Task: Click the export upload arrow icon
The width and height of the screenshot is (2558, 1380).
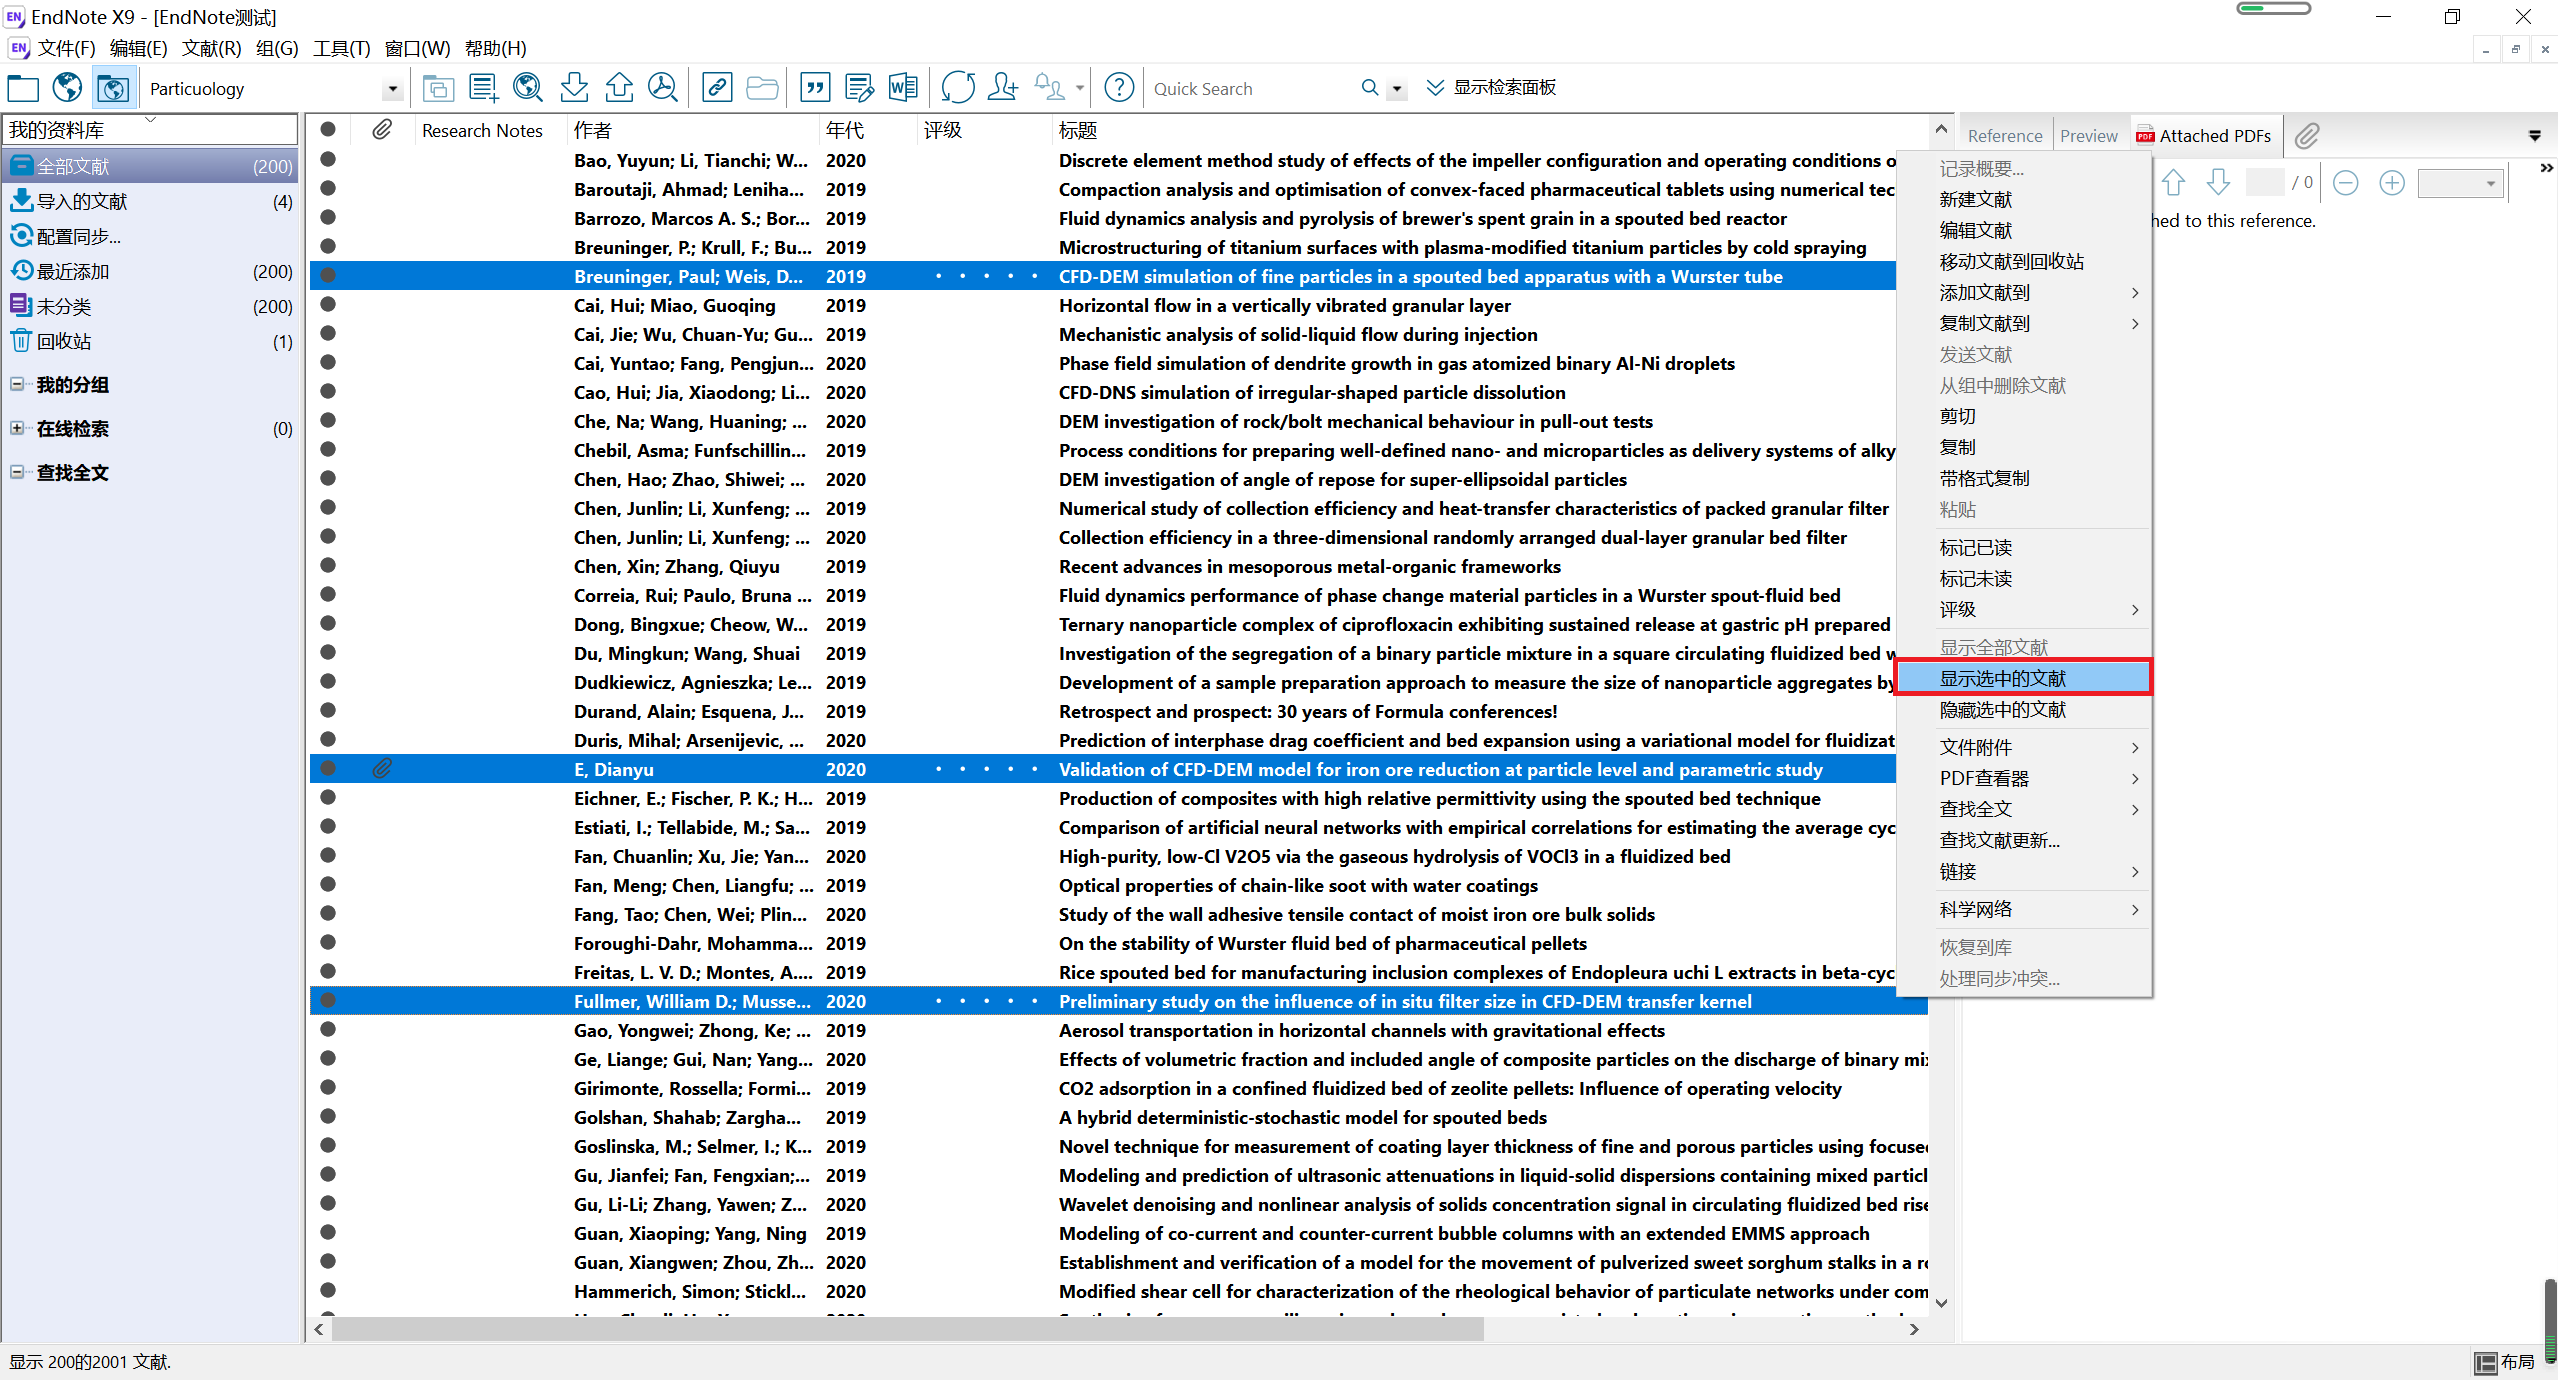Action: pyautogui.click(x=619, y=89)
